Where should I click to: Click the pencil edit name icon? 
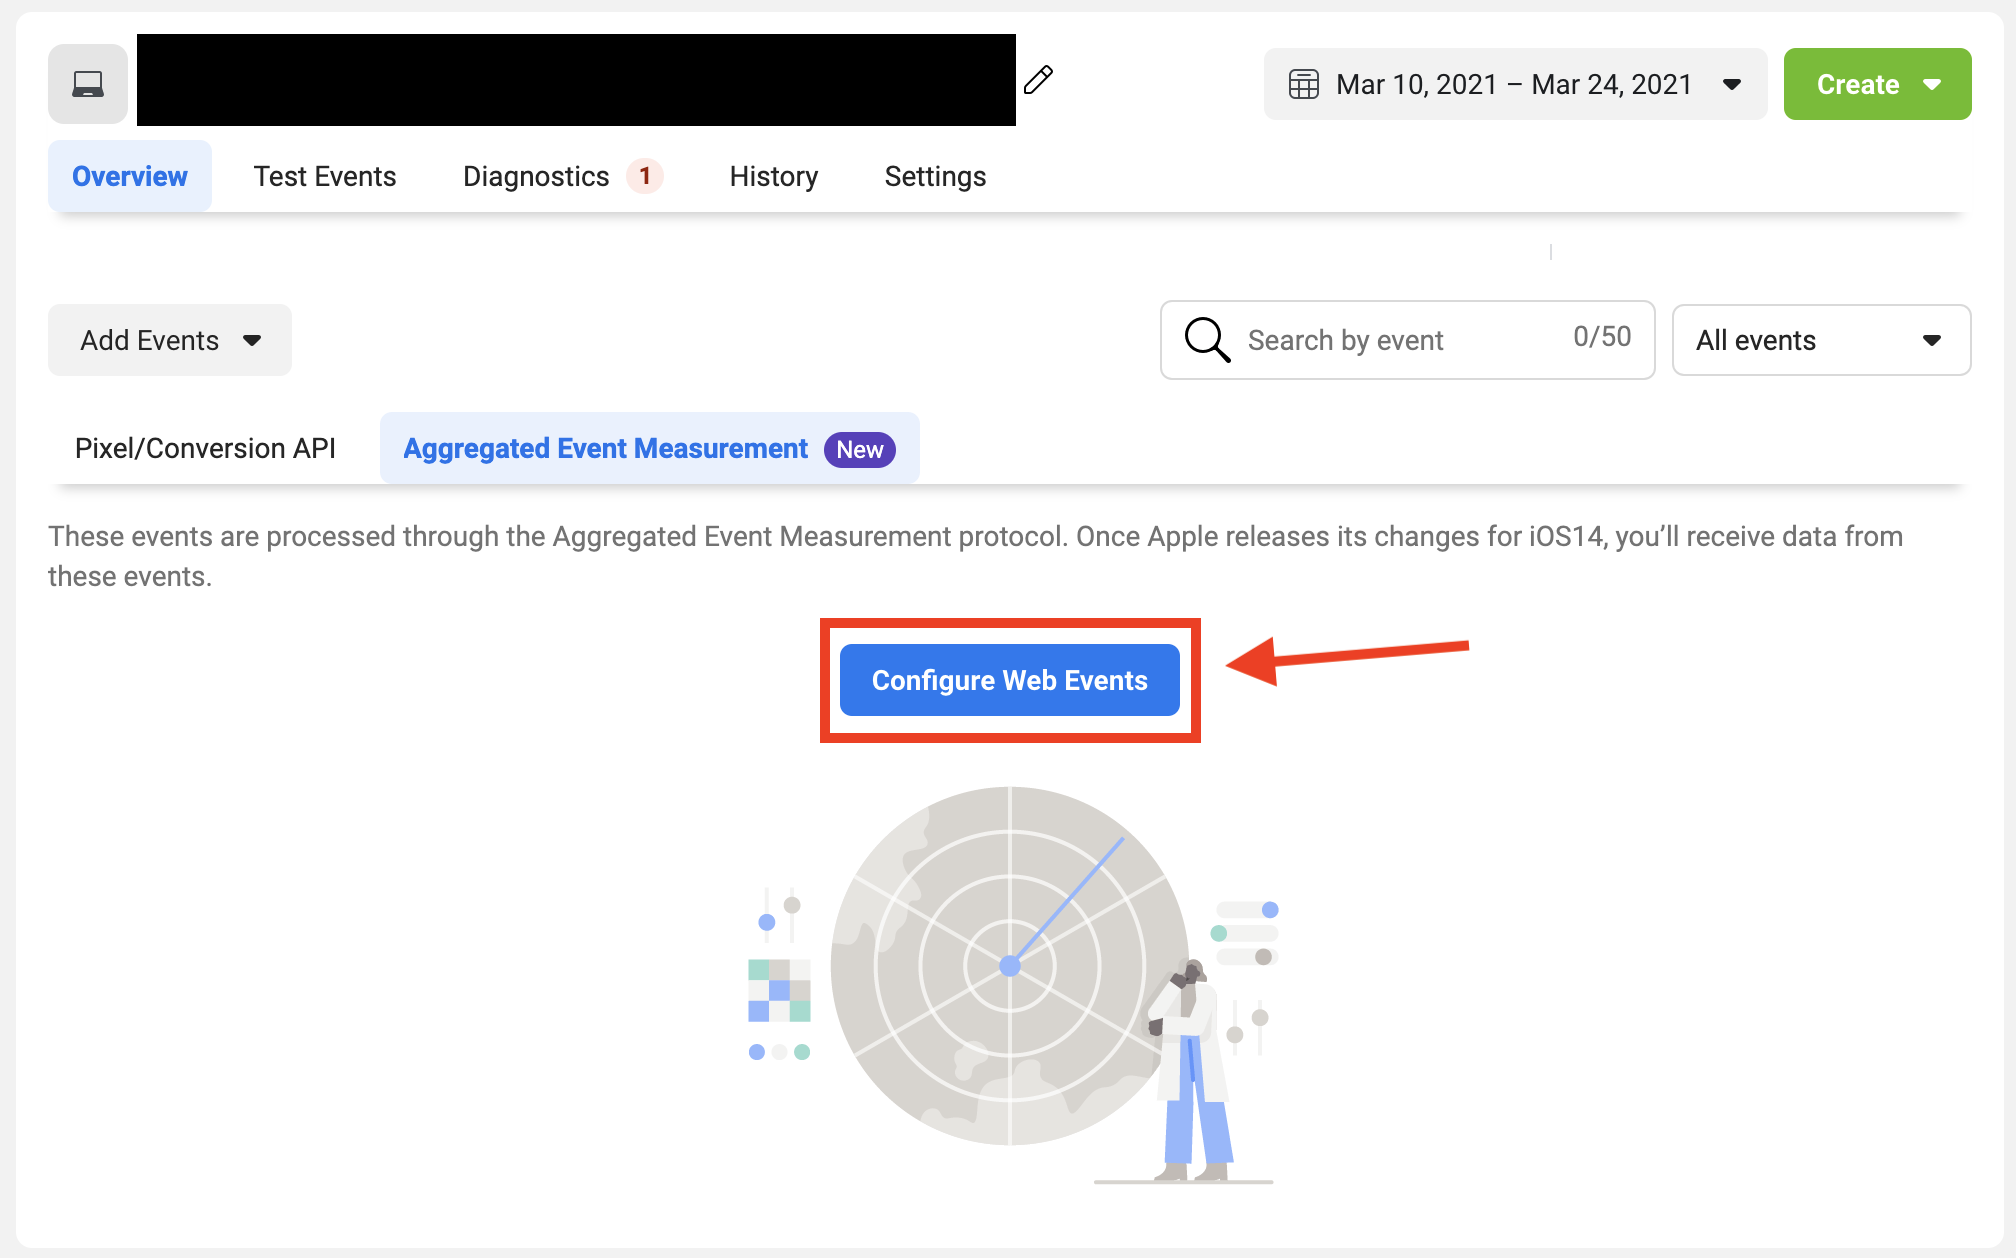tap(1039, 79)
